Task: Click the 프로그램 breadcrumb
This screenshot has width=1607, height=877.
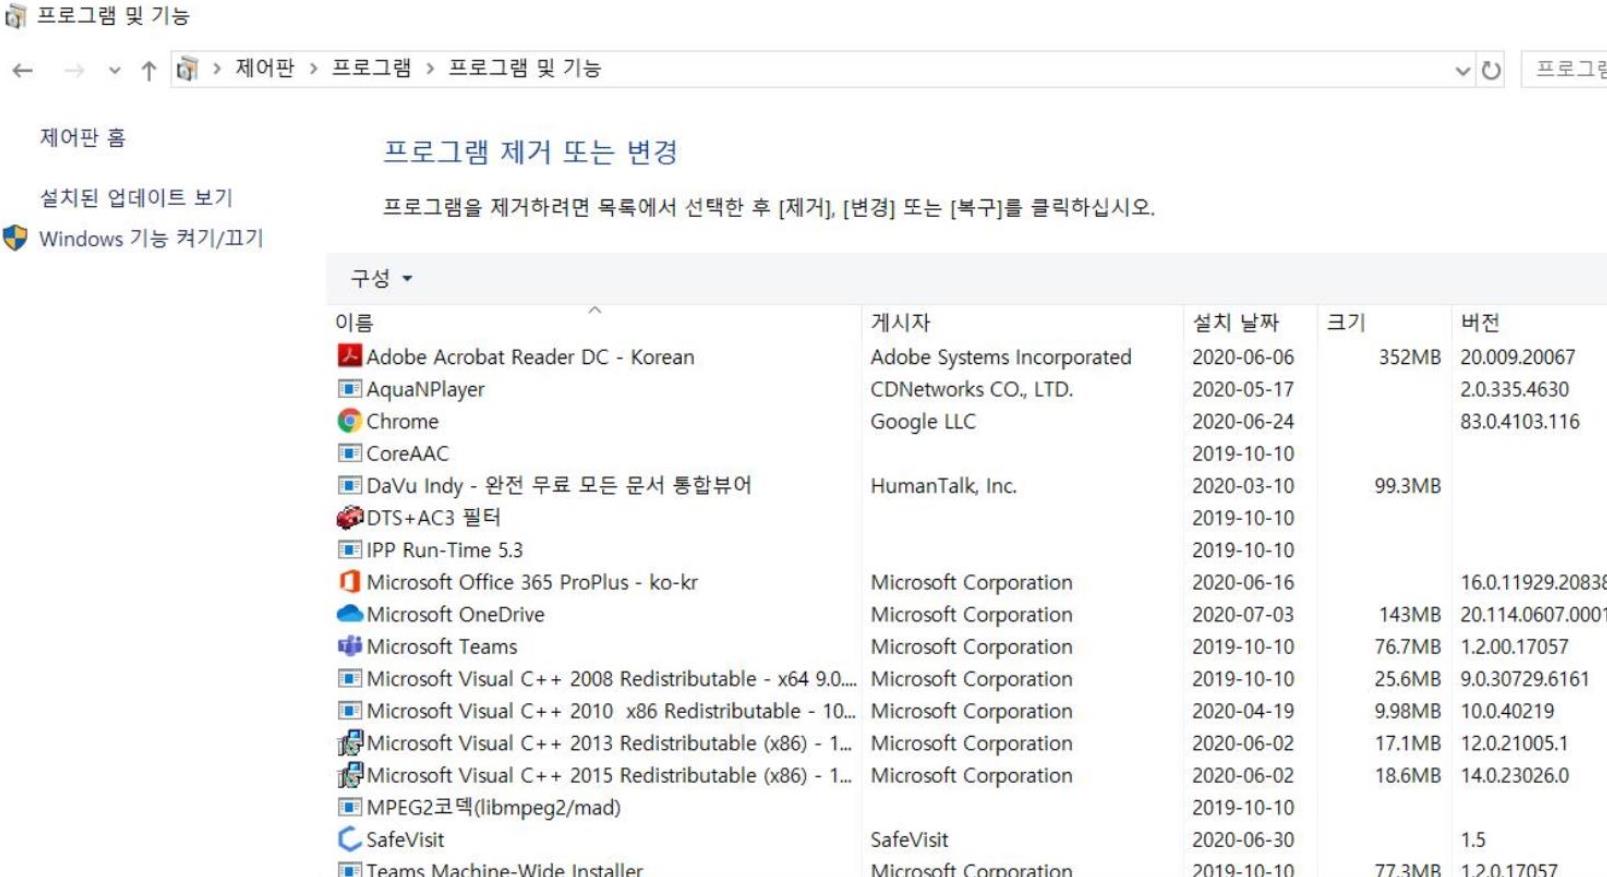Action: pyautogui.click(x=372, y=68)
